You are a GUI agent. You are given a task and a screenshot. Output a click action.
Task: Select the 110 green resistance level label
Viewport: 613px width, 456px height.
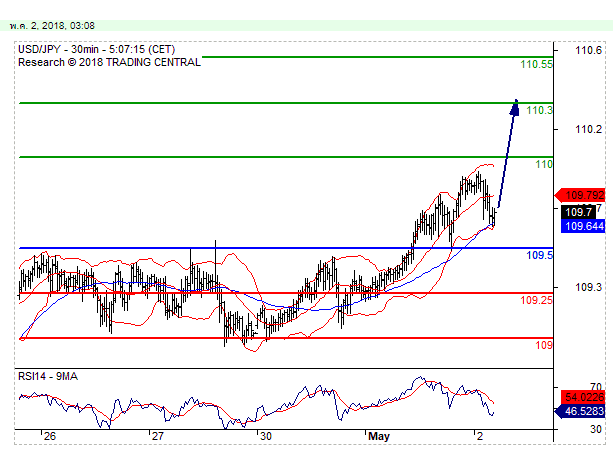(x=543, y=163)
